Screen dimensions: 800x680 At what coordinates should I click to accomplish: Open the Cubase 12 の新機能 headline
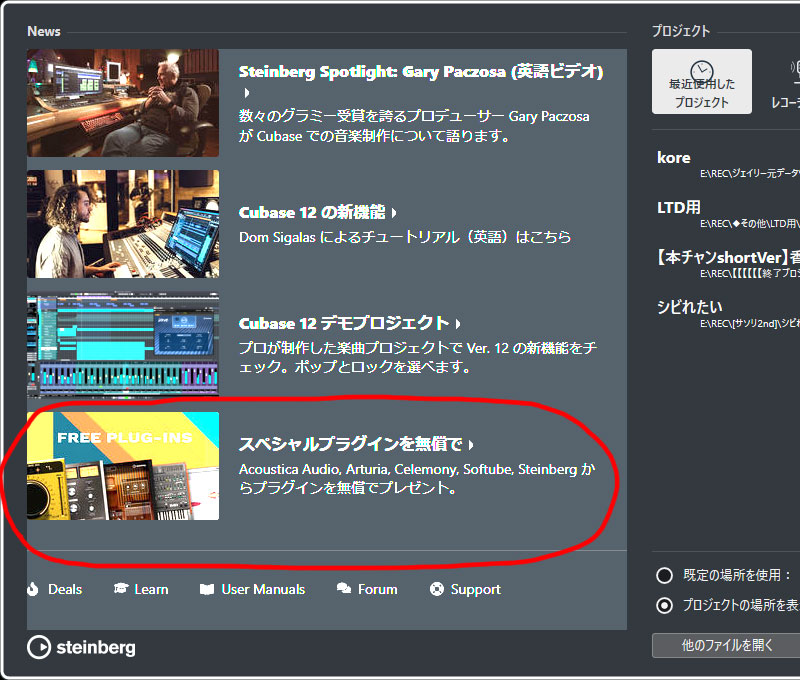click(312, 212)
